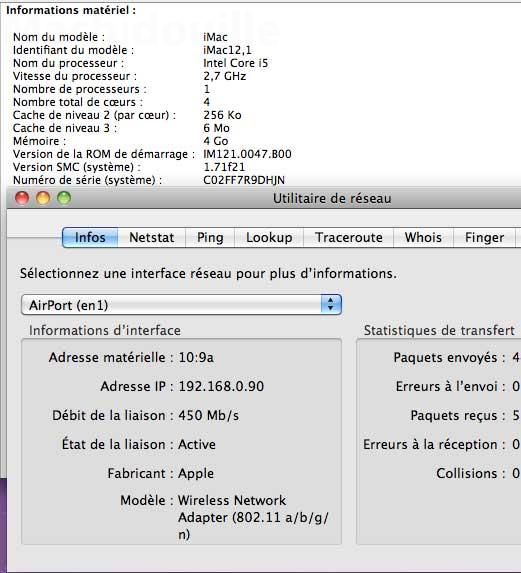This screenshot has width=521, height=573.
Task: Minimize the Utilitaire de réseau window
Action: (x=43, y=198)
